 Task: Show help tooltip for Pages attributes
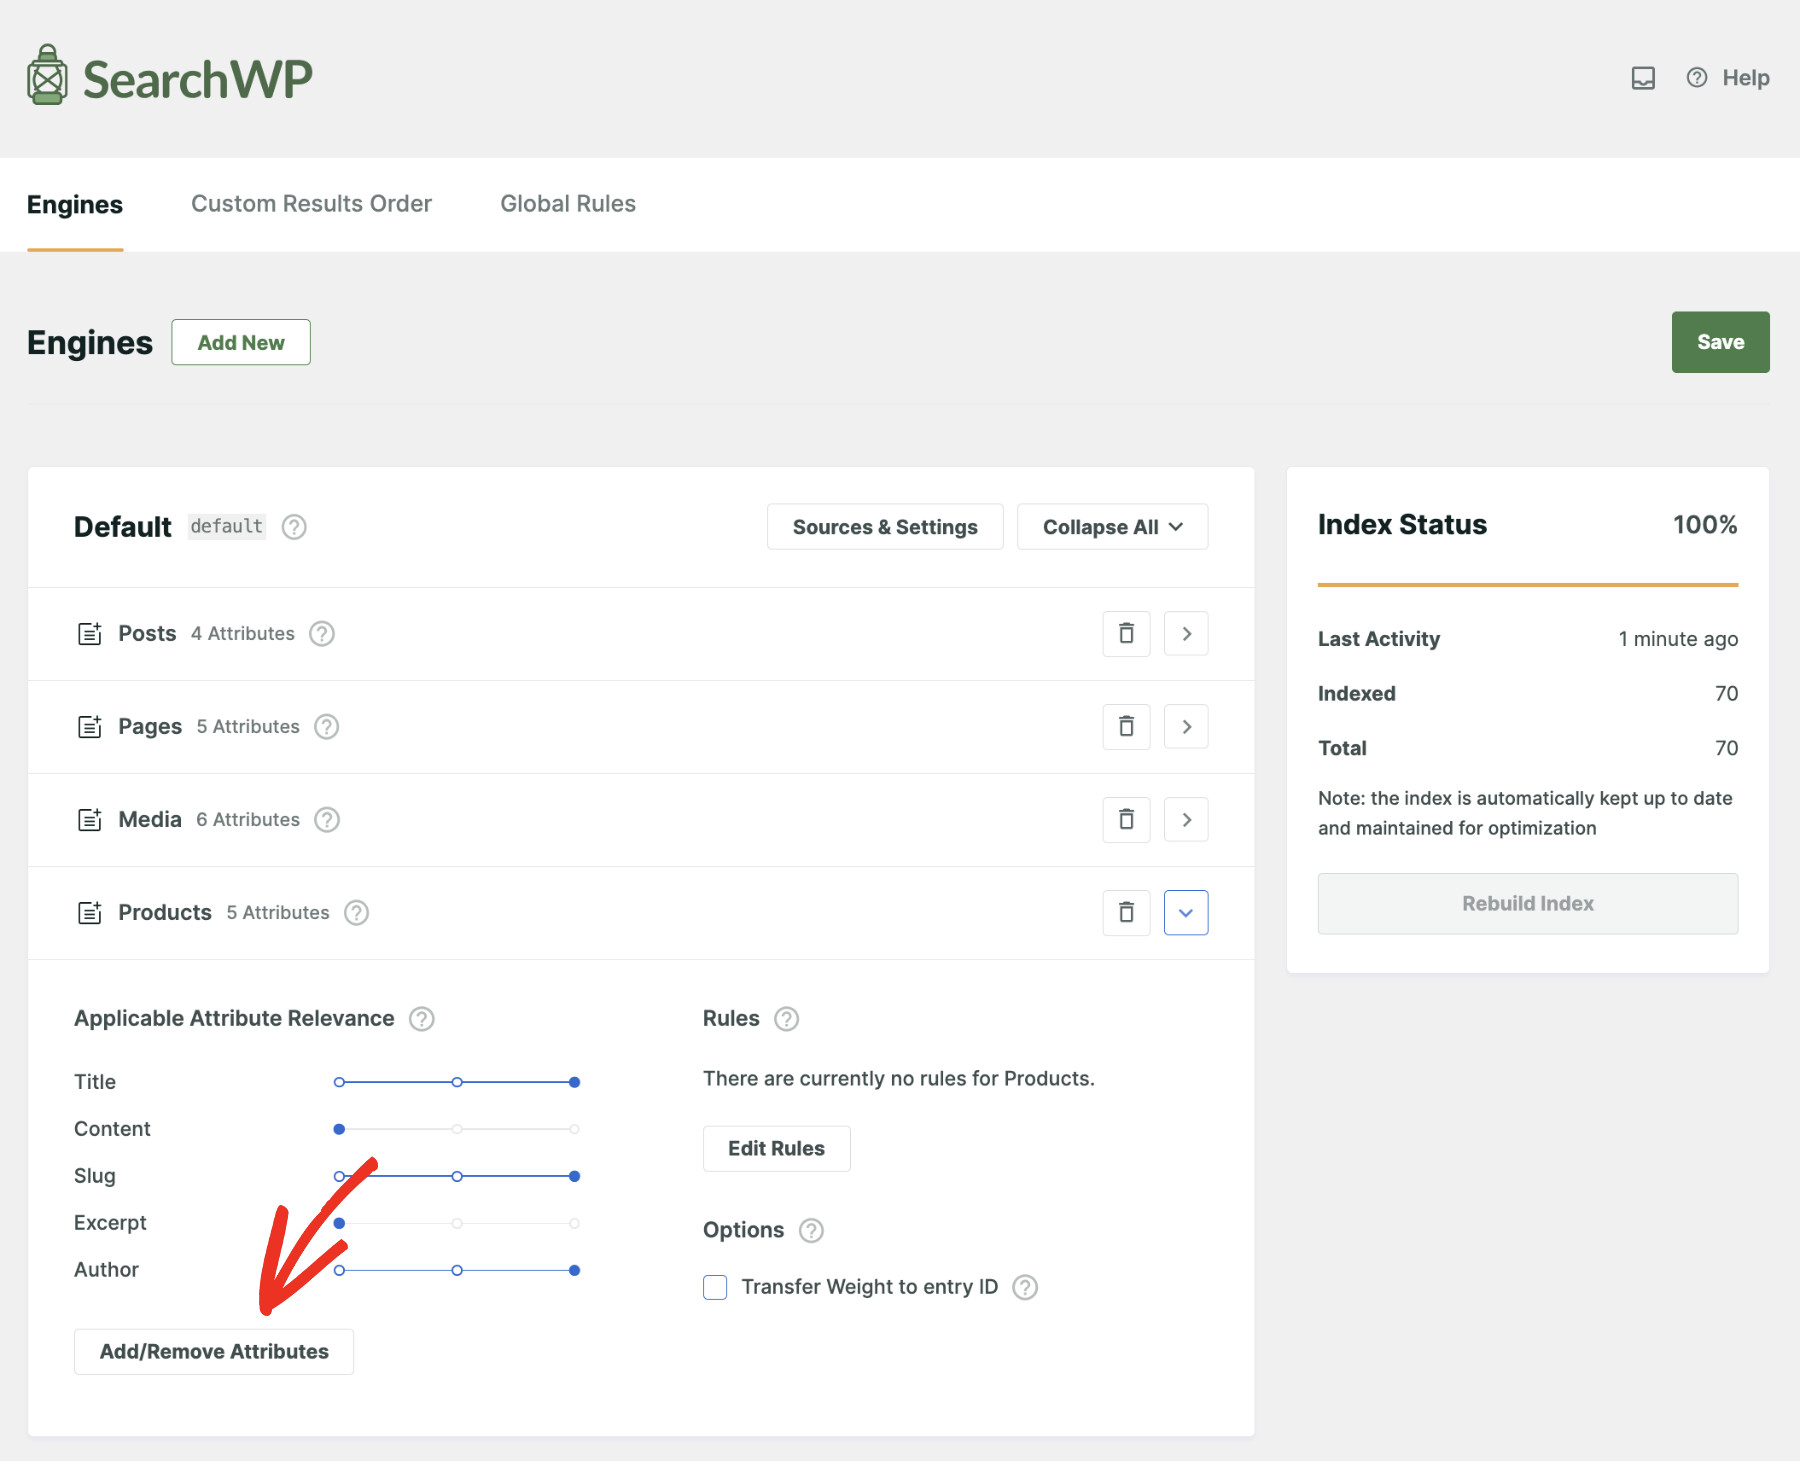[327, 727]
